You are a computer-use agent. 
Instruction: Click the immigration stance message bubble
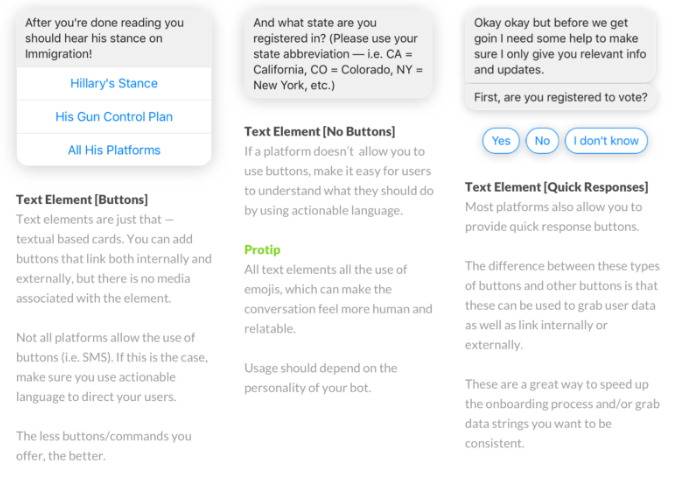click(114, 38)
